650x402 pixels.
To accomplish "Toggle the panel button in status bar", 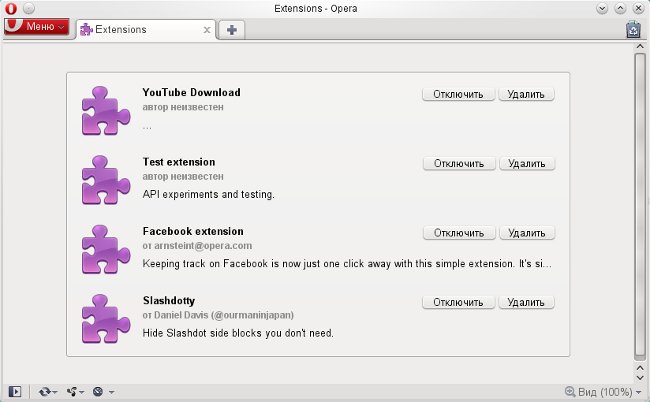I will (x=15, y=392).
